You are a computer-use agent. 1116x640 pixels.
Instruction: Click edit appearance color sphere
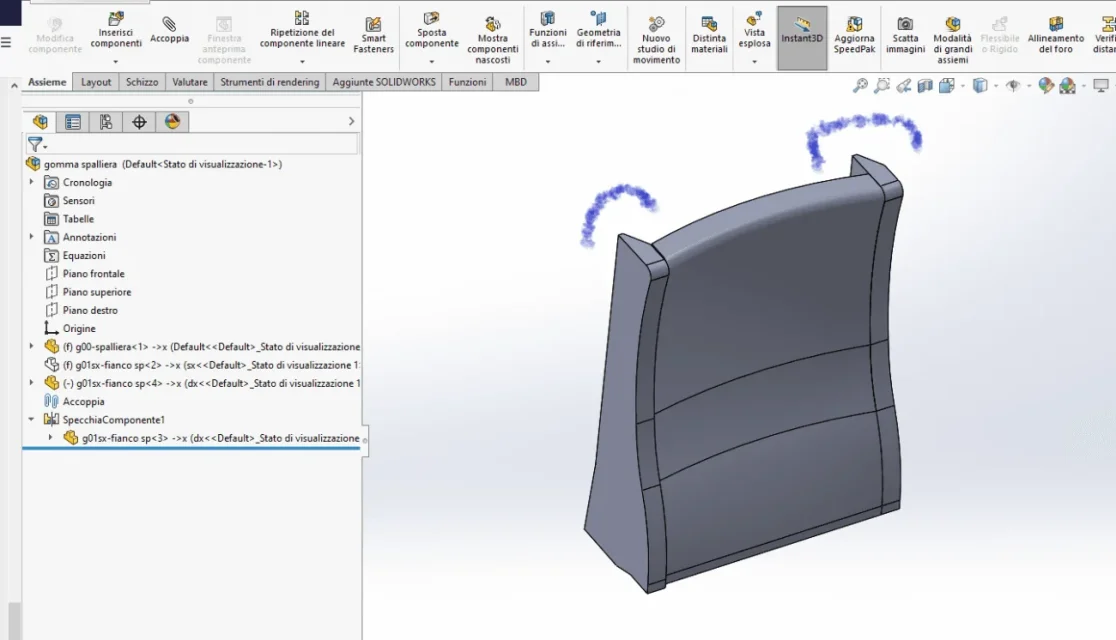click(x=1046, y=86)
